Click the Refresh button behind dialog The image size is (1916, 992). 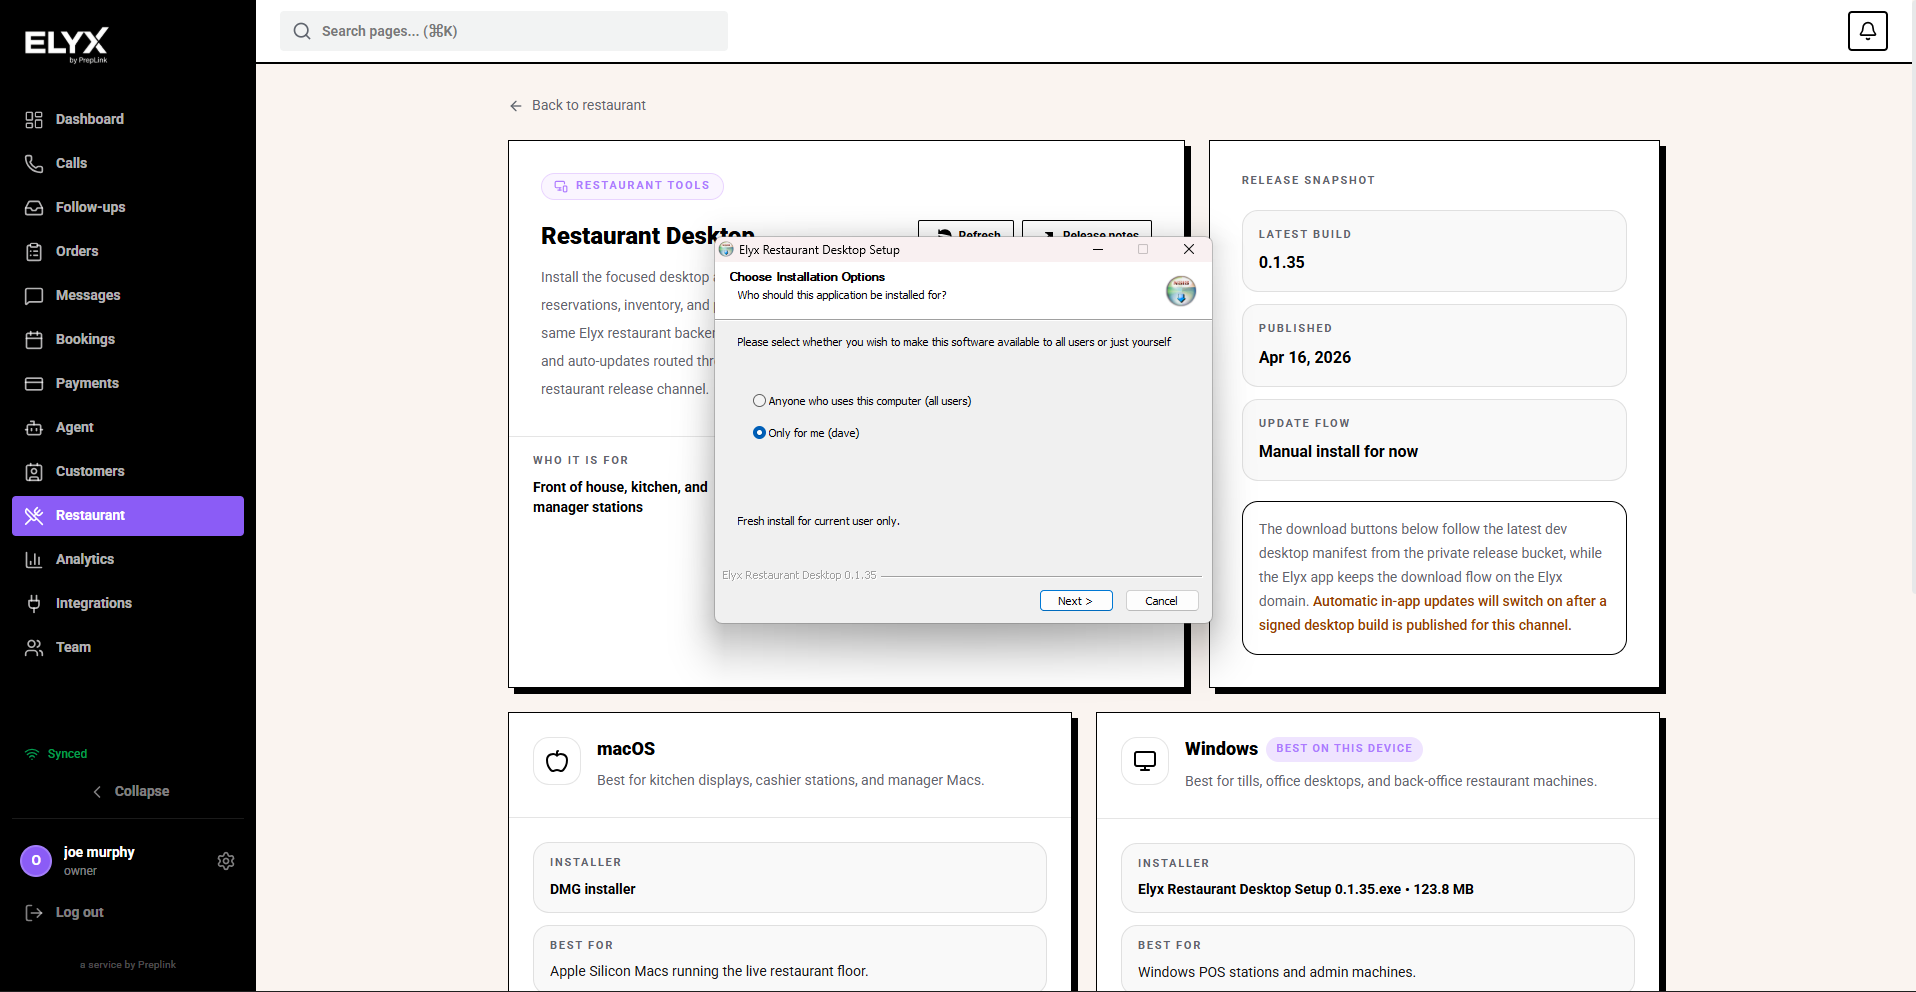(x=966, y=229)
